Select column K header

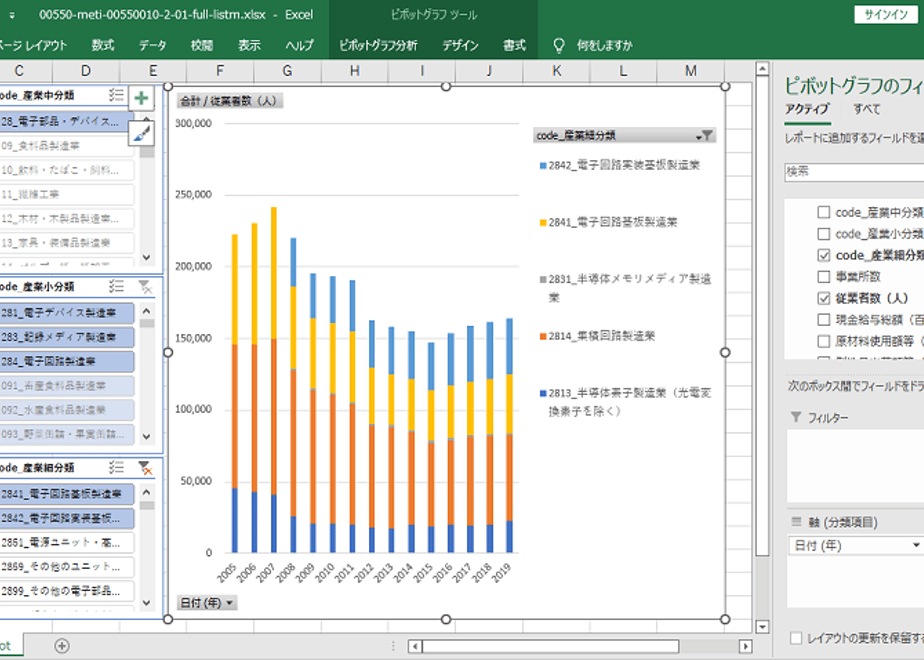click(x=556, y=71)
